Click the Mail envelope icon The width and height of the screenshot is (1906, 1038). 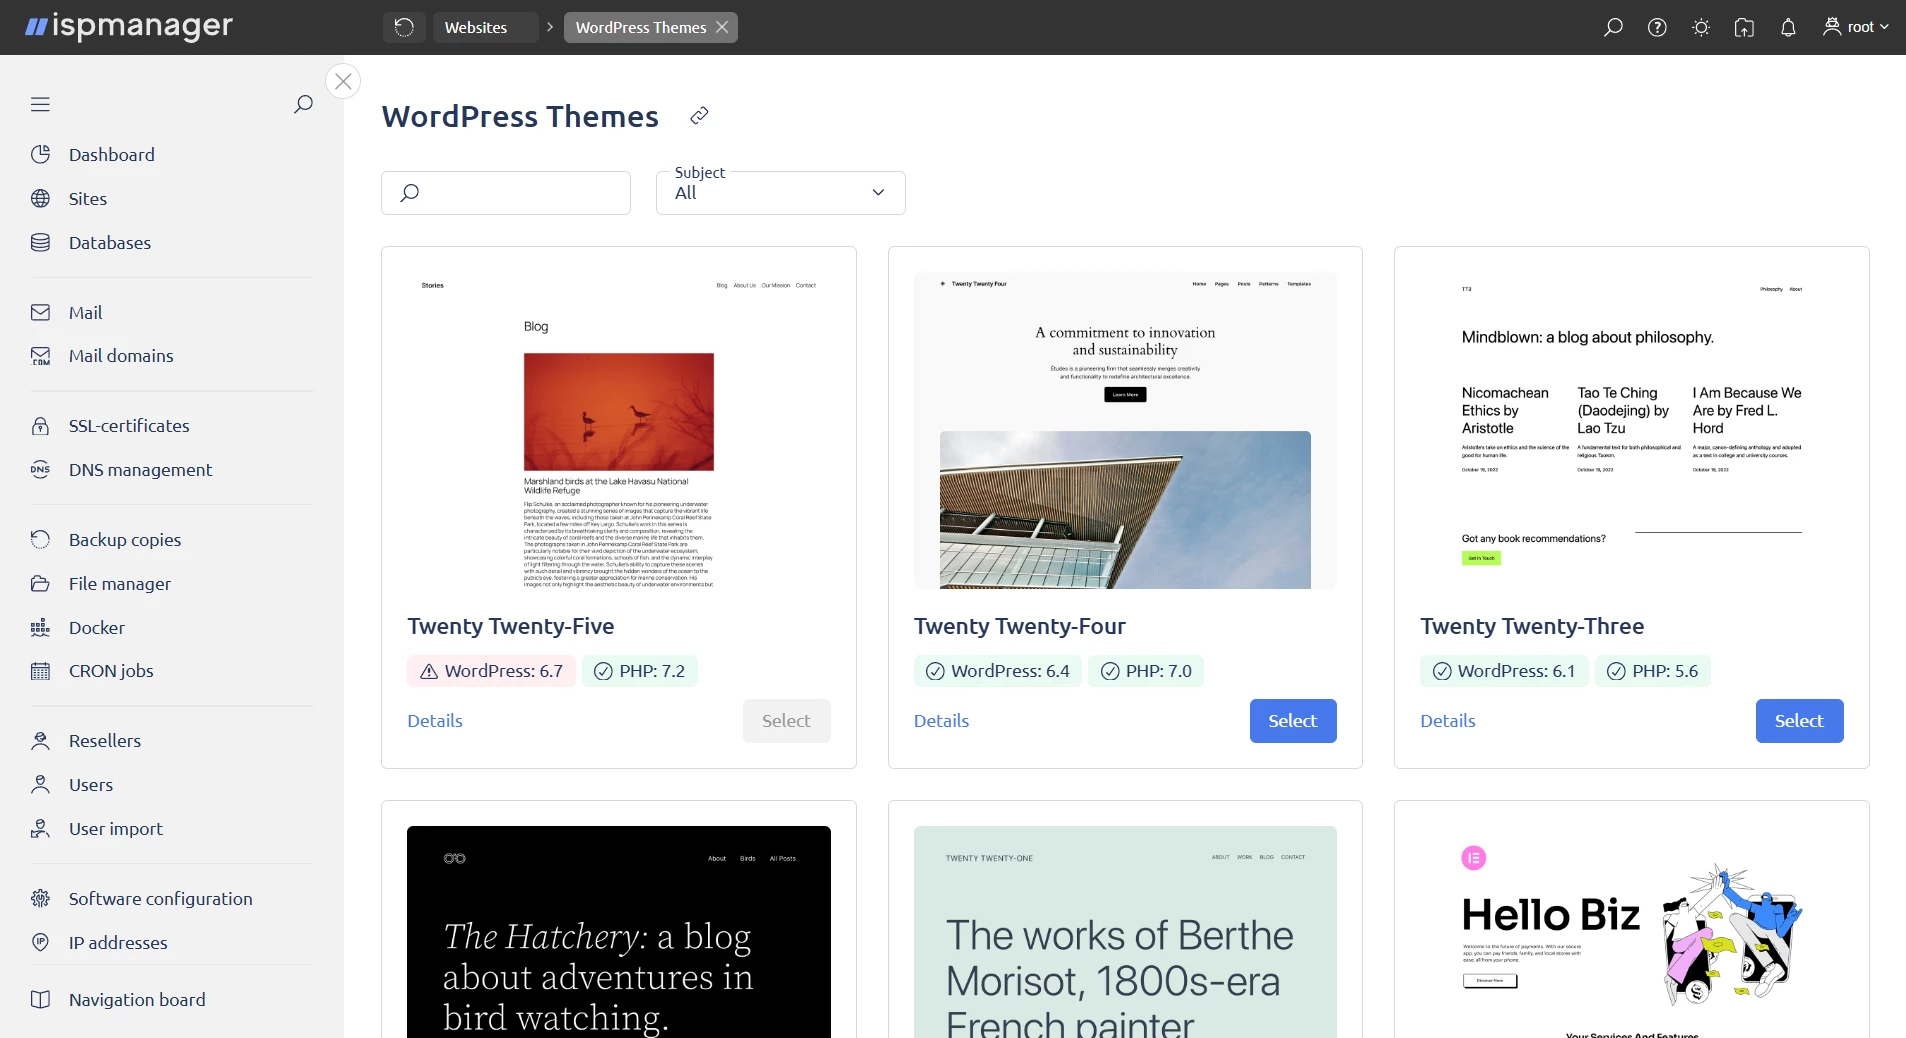tap(40, 313)
